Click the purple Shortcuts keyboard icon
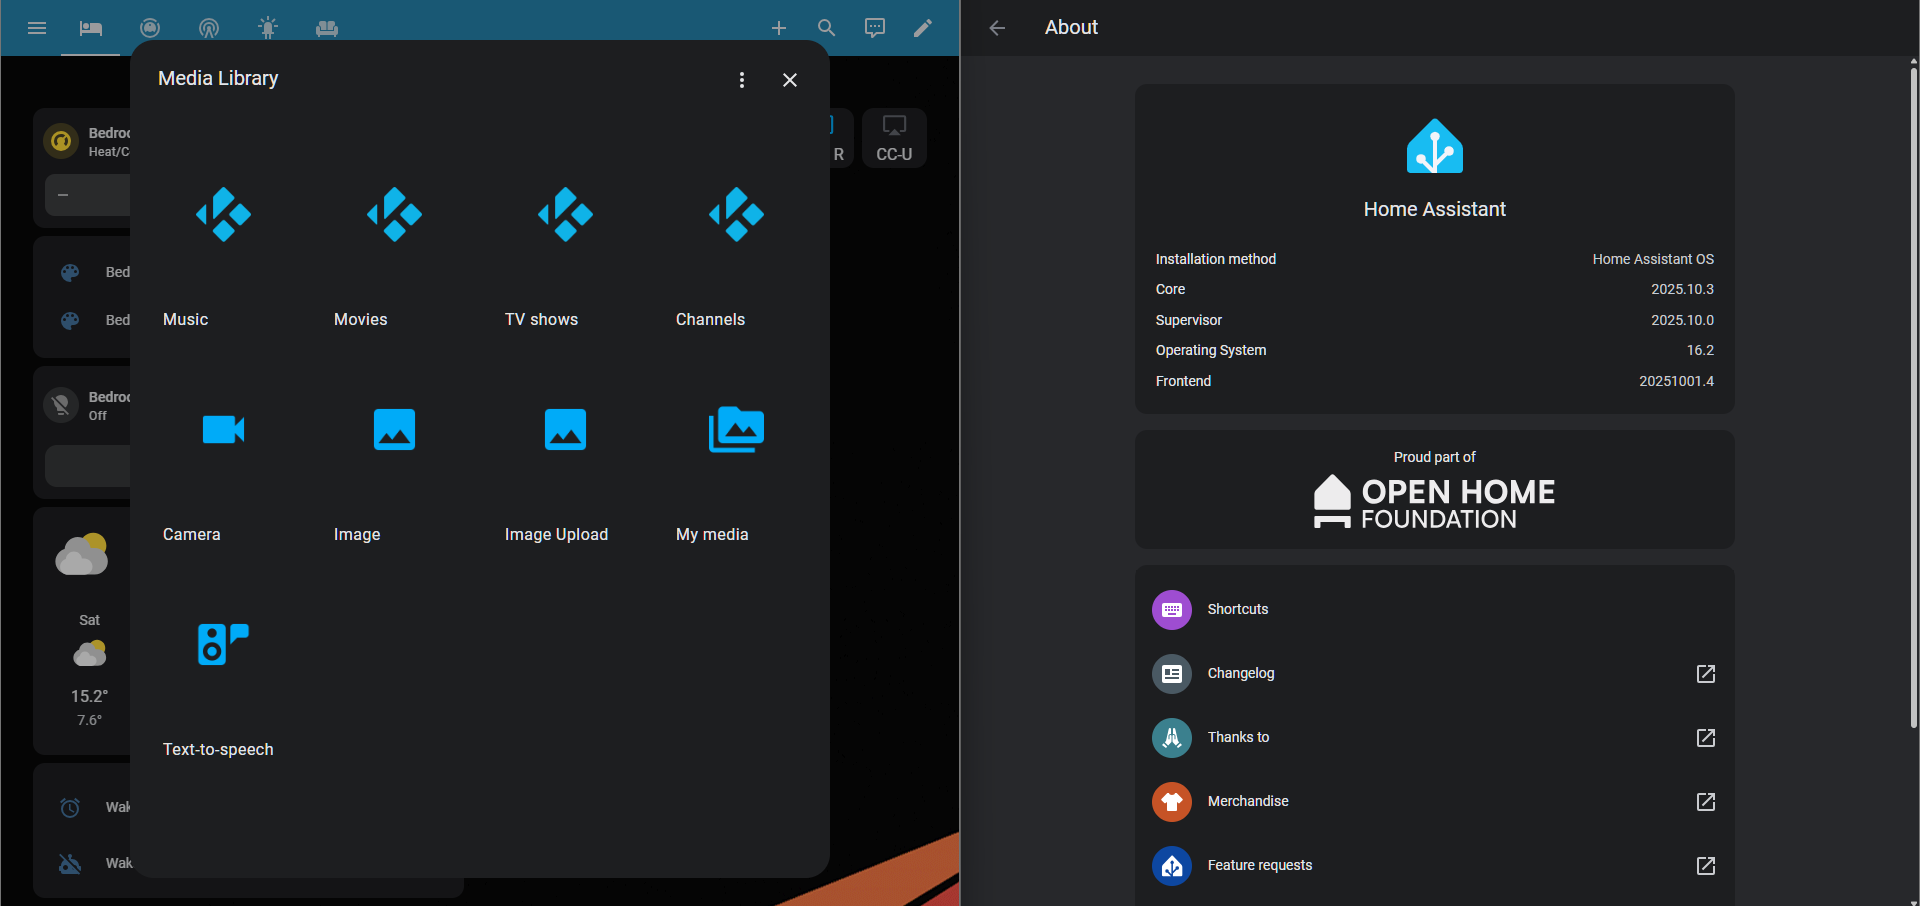Image resolution: width=1920 pixels, height=906 pixels. [1172, 610]
